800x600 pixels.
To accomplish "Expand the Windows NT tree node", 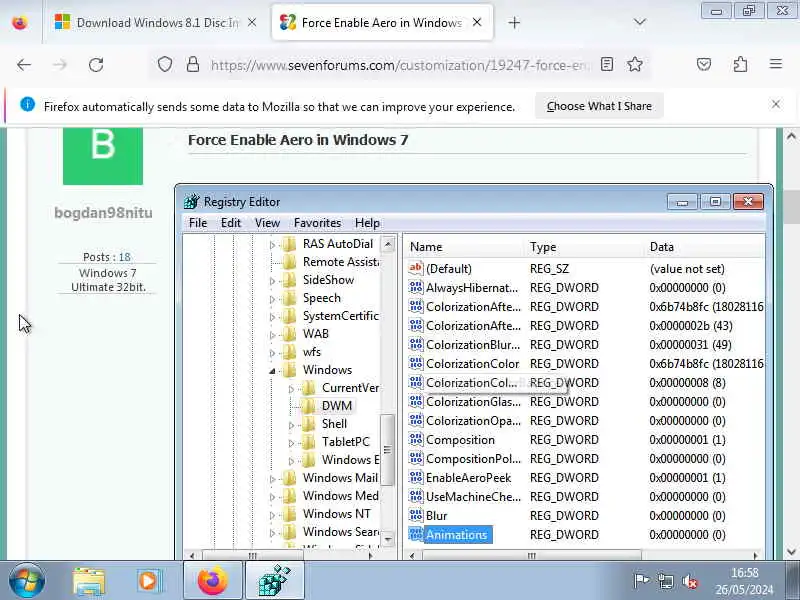I will (x=272, y=515).
